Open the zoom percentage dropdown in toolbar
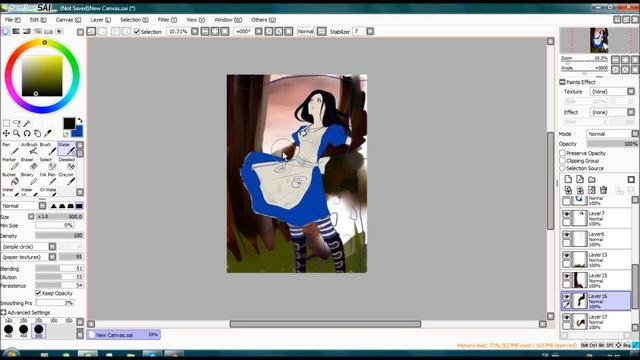Viewport: 640px width, 360px height. 195,31
